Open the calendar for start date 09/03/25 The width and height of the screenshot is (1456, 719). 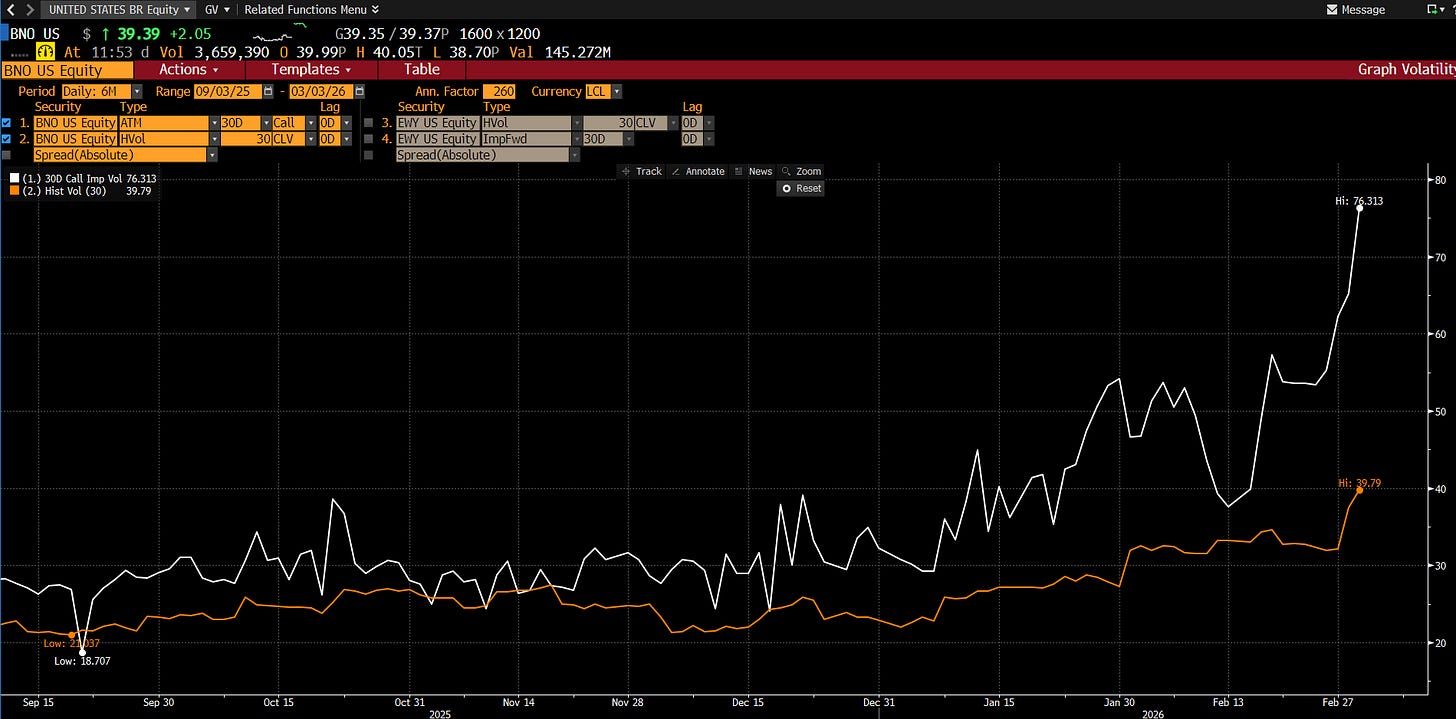pos(268,91)
